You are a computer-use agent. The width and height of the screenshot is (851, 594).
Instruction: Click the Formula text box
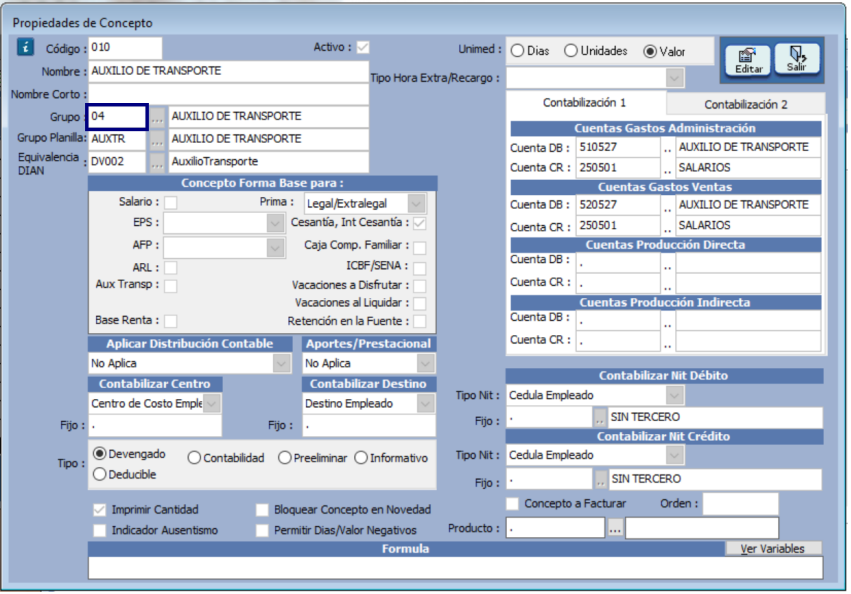click(x=455, y=568)
